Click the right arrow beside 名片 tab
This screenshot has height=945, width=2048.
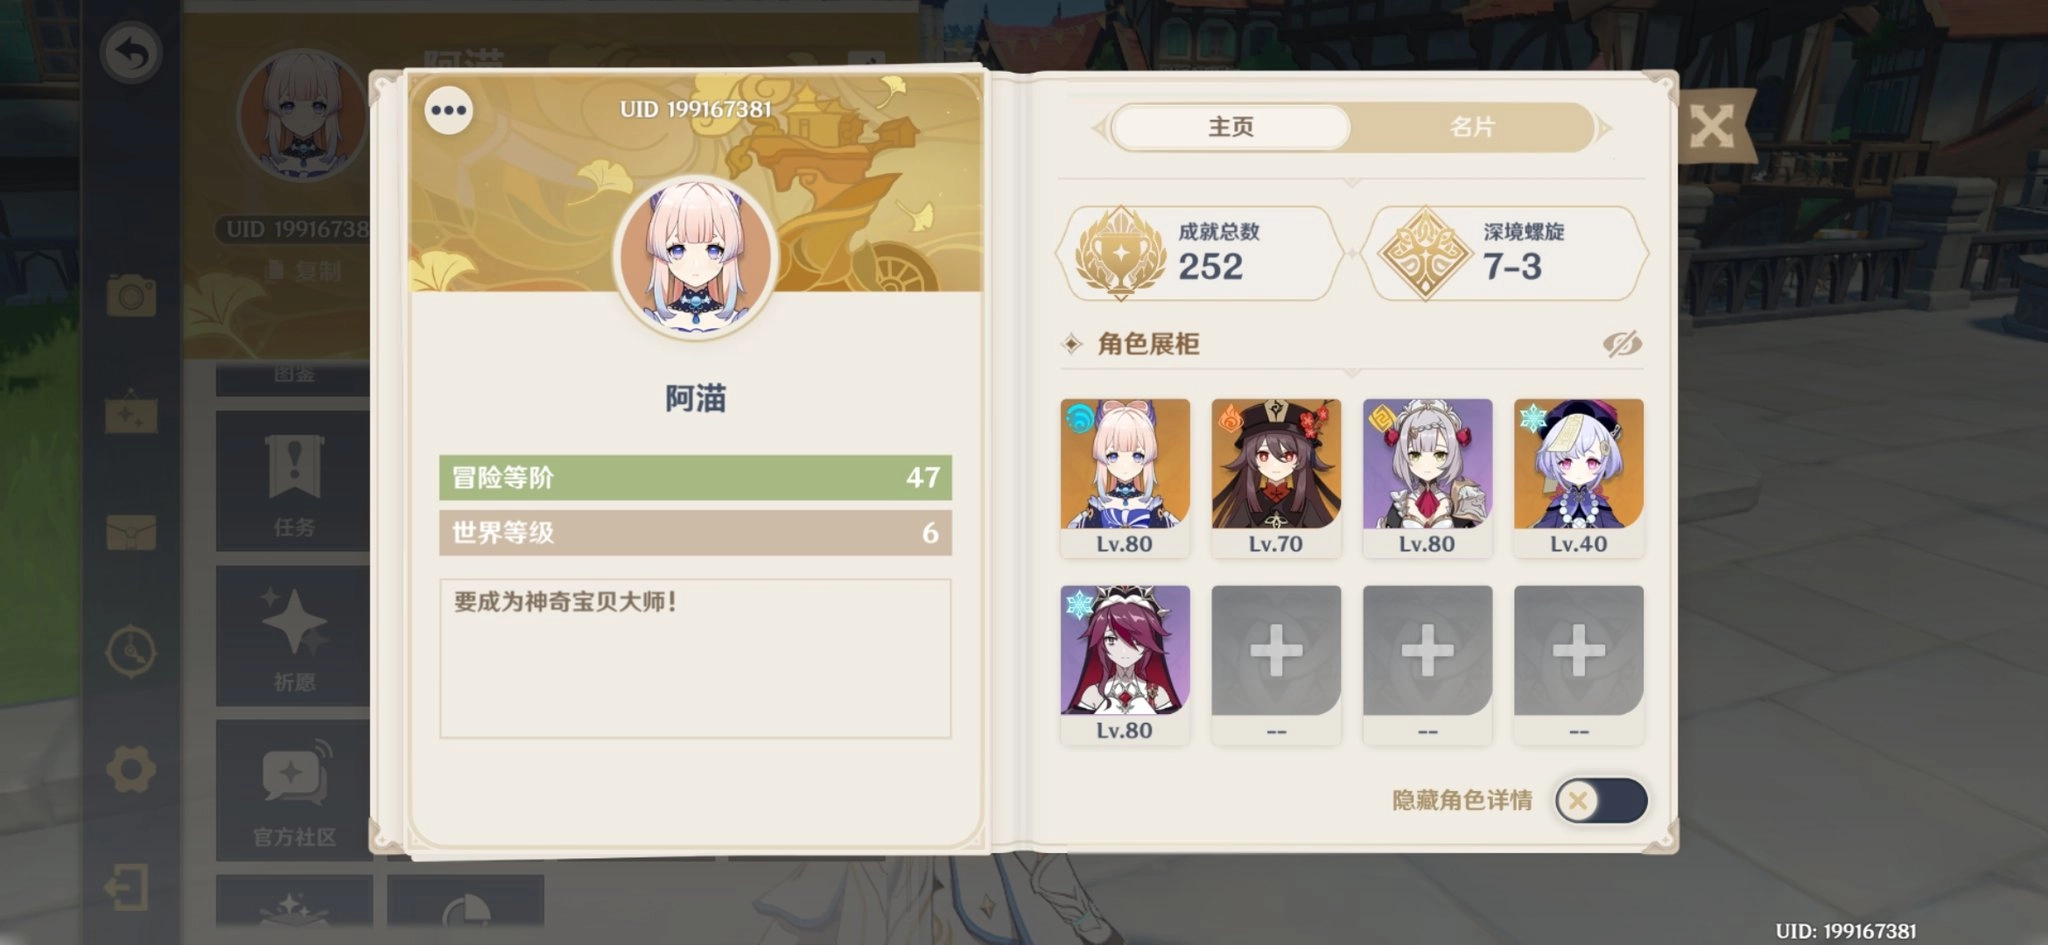tap(1605, 128)
